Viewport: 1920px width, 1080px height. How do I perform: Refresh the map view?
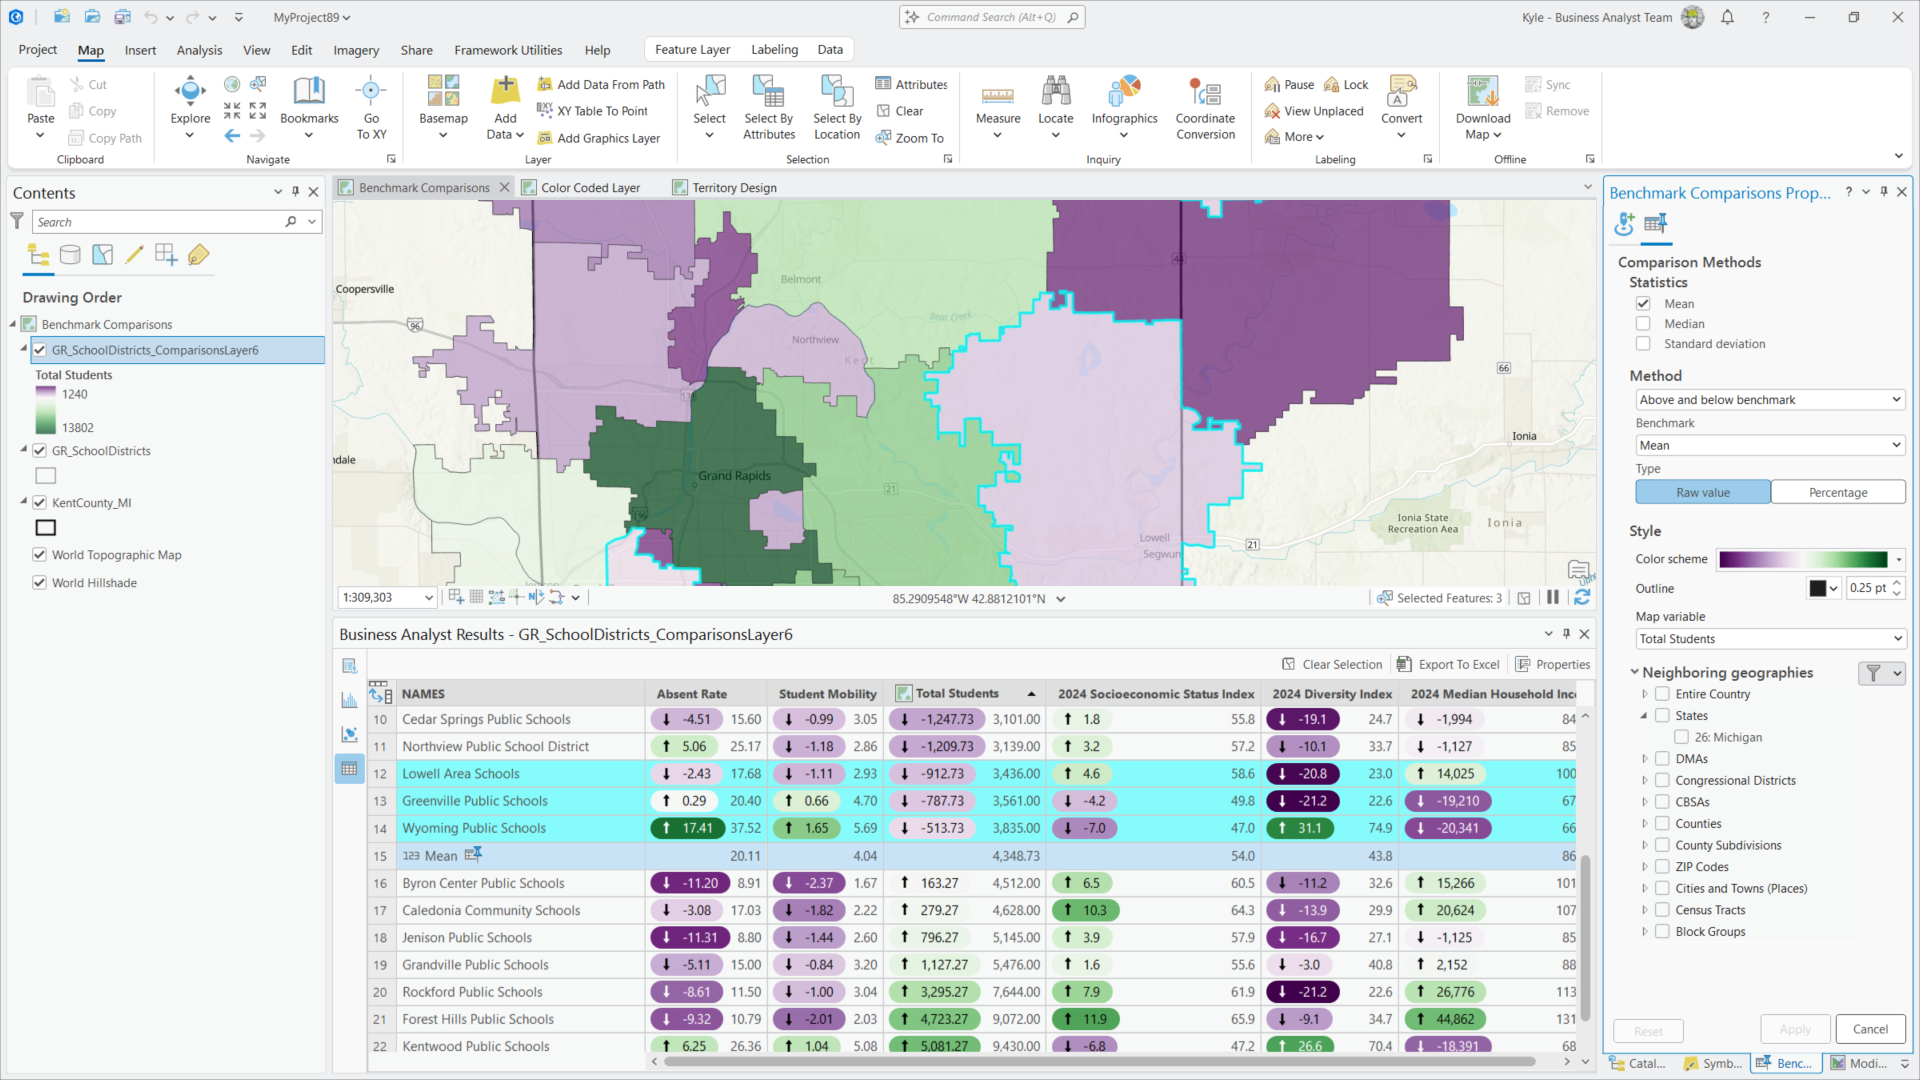click(1582, 598)
